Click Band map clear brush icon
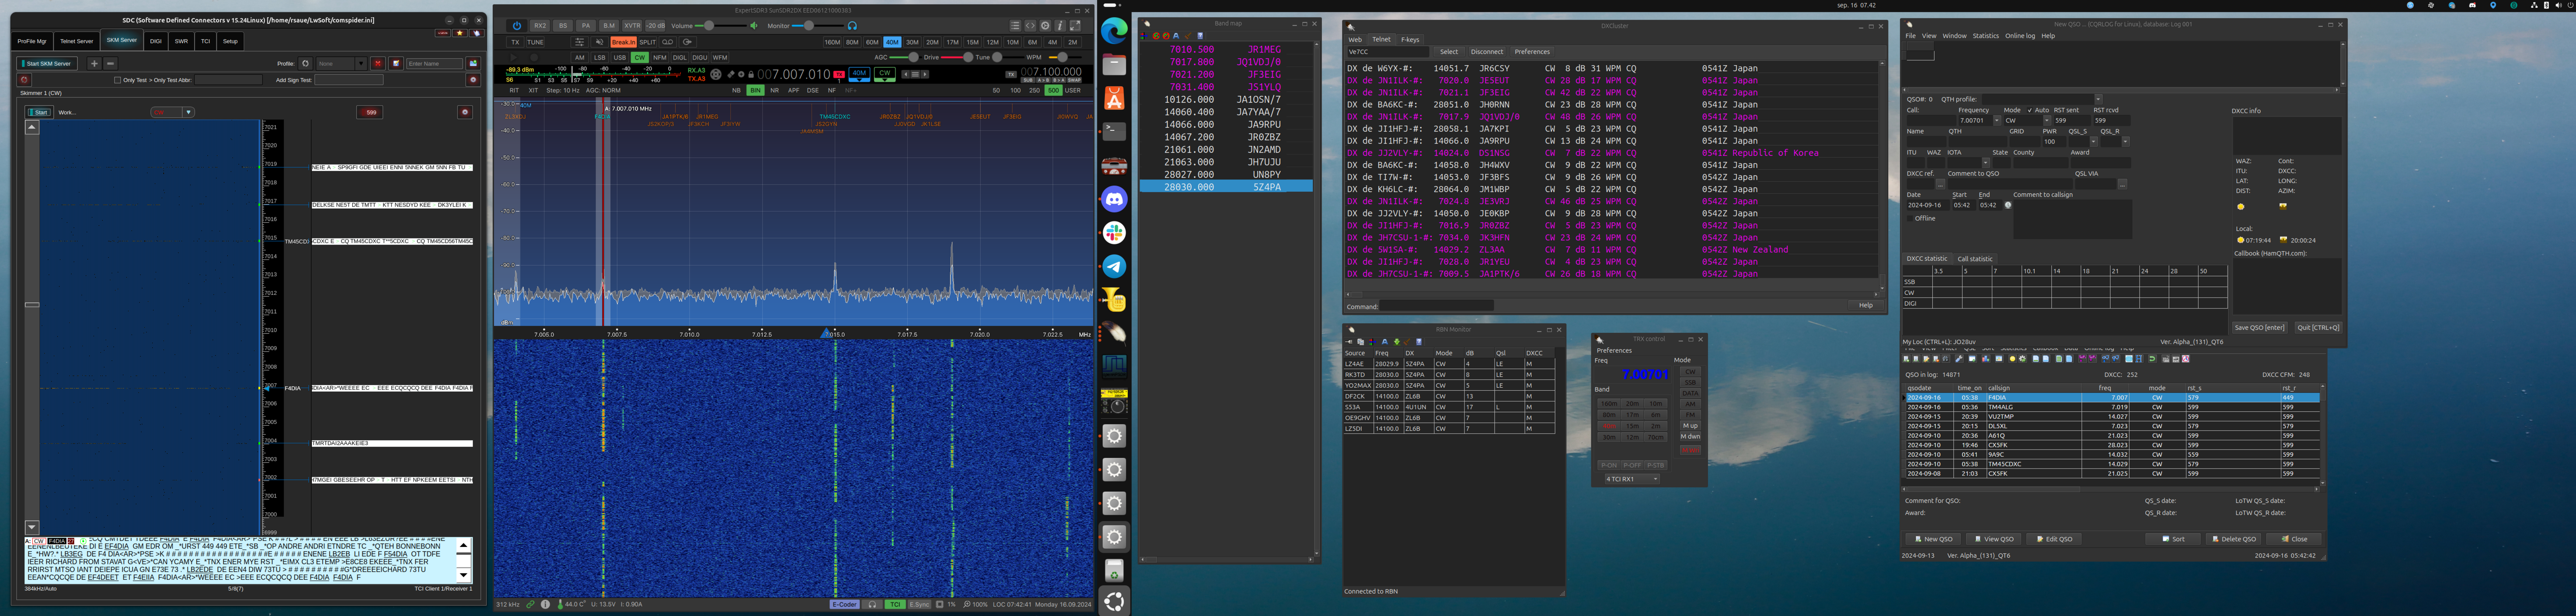 (x=1188, y=36)
